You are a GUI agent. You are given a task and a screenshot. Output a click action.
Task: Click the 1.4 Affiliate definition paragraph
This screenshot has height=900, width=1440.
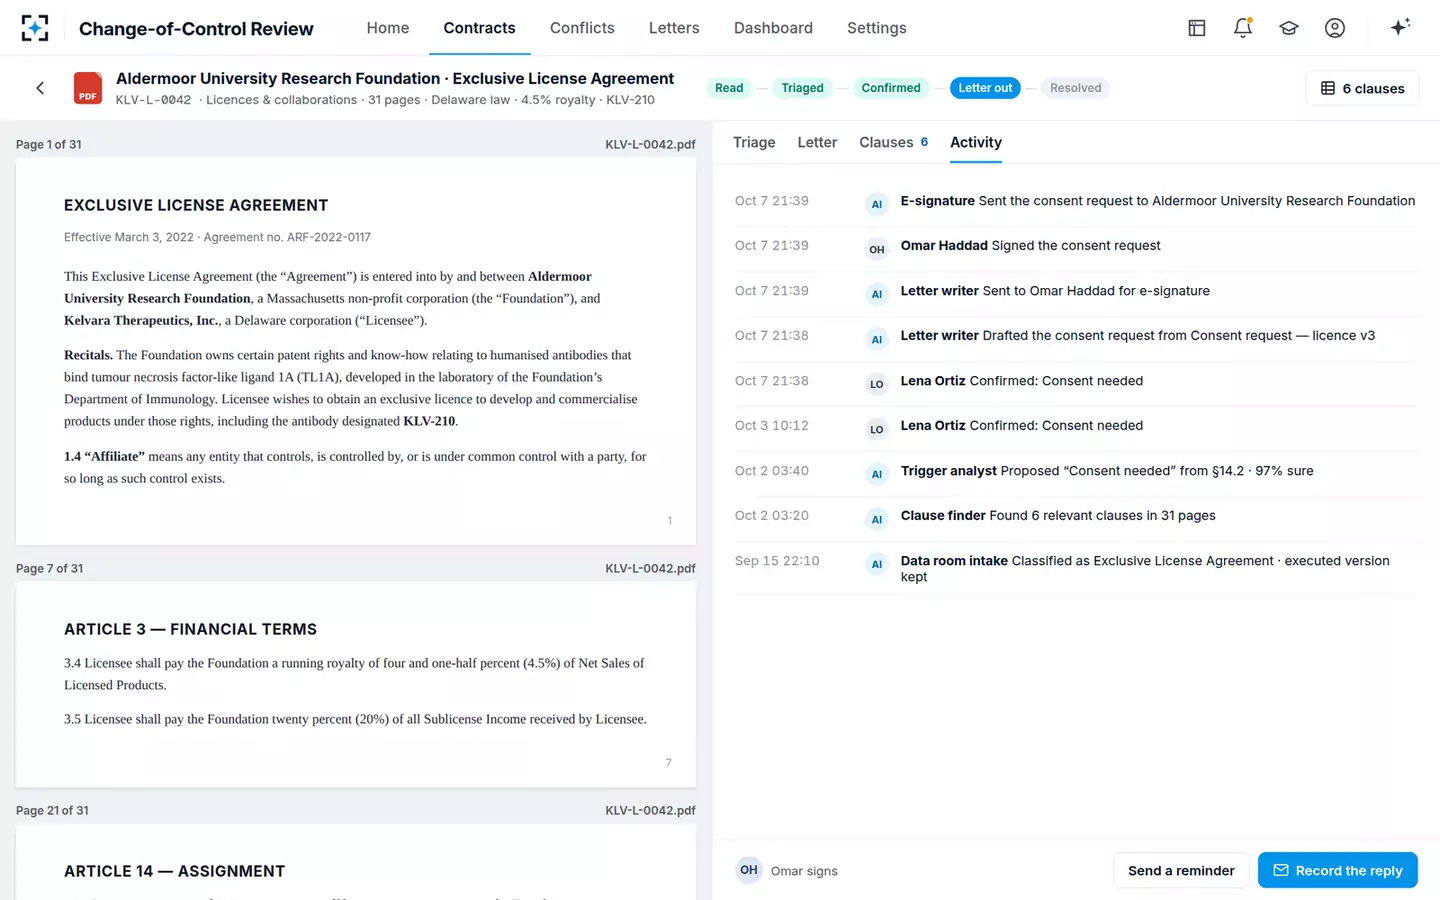pos(355,467)
